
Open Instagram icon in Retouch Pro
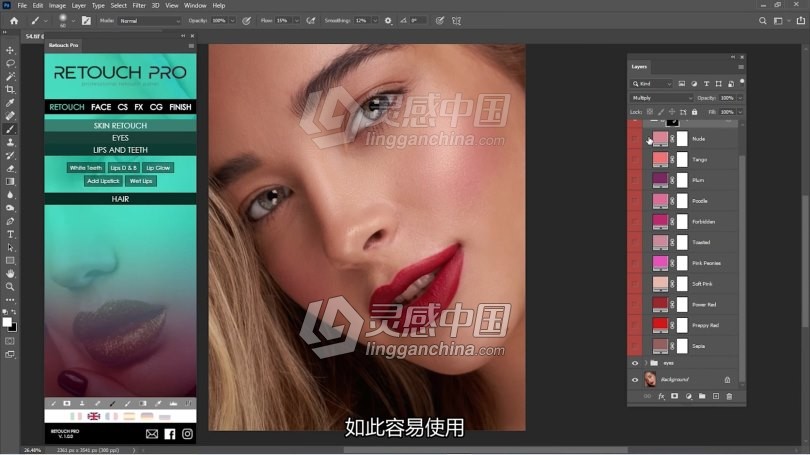coord(187,434)
